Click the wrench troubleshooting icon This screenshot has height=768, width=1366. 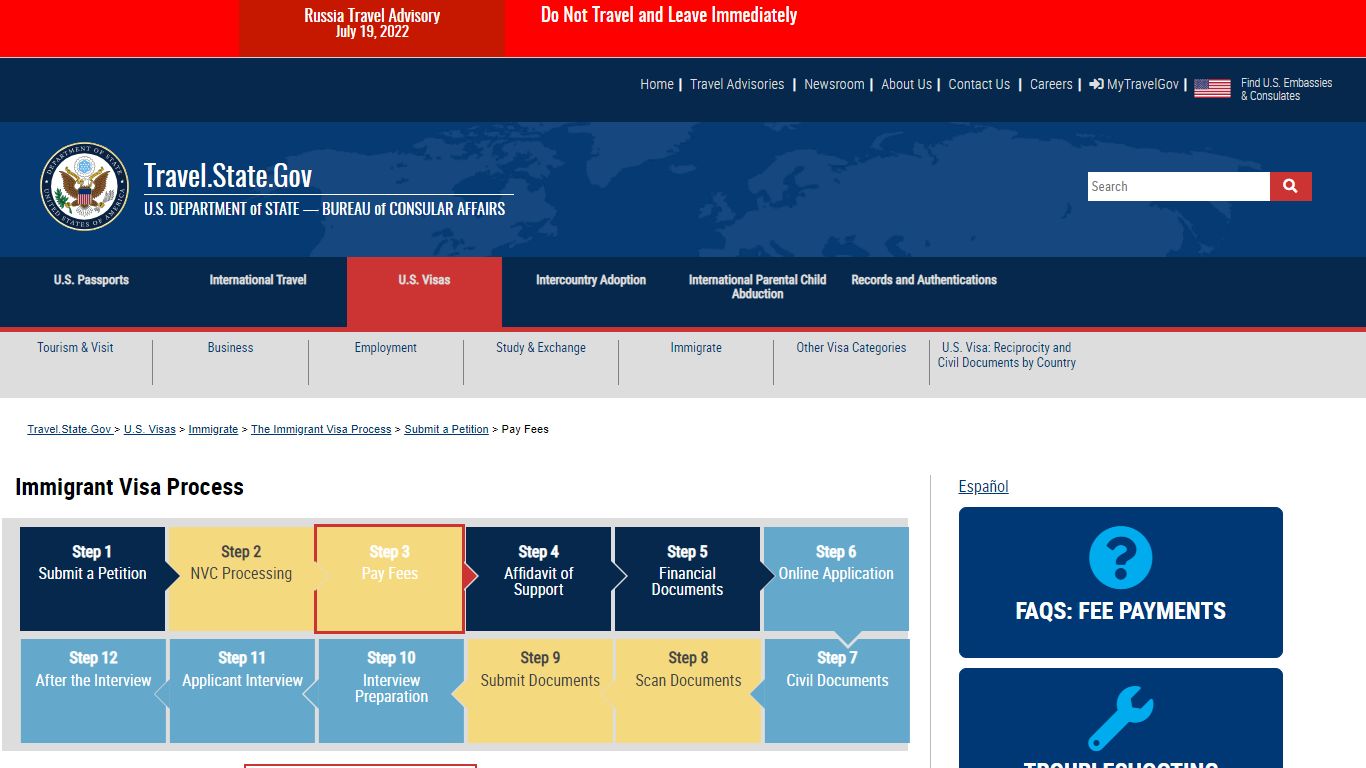[x=1120, y=718]
